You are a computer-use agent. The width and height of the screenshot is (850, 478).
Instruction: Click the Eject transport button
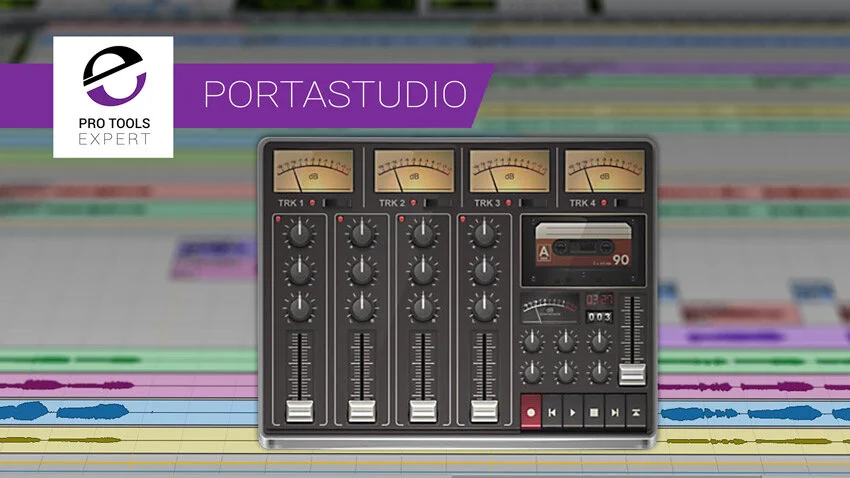coord(636,412)
